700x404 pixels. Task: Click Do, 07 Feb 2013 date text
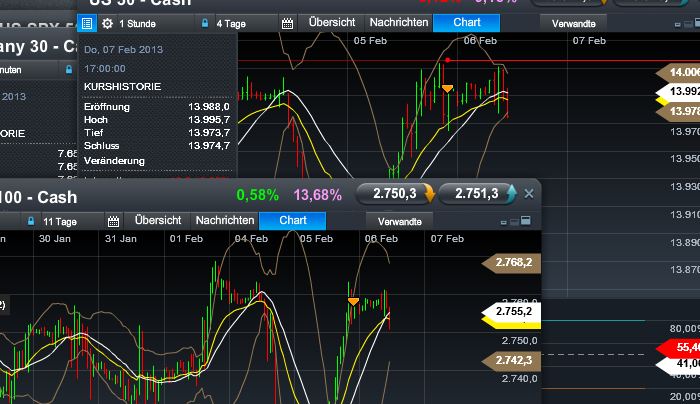[123, 50]
